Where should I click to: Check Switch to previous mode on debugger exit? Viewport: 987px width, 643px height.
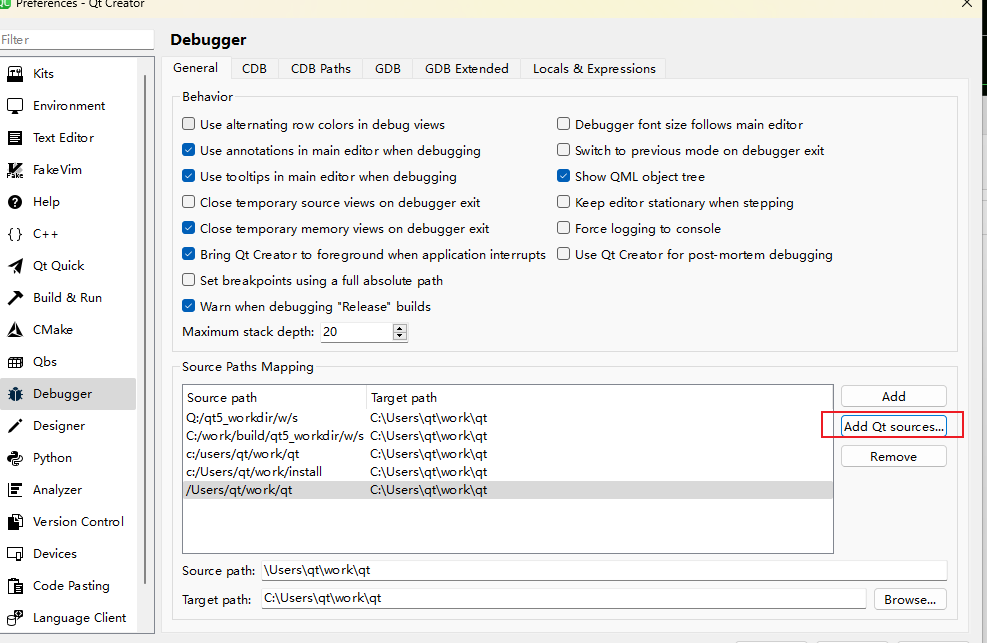(x=563, y=150)
